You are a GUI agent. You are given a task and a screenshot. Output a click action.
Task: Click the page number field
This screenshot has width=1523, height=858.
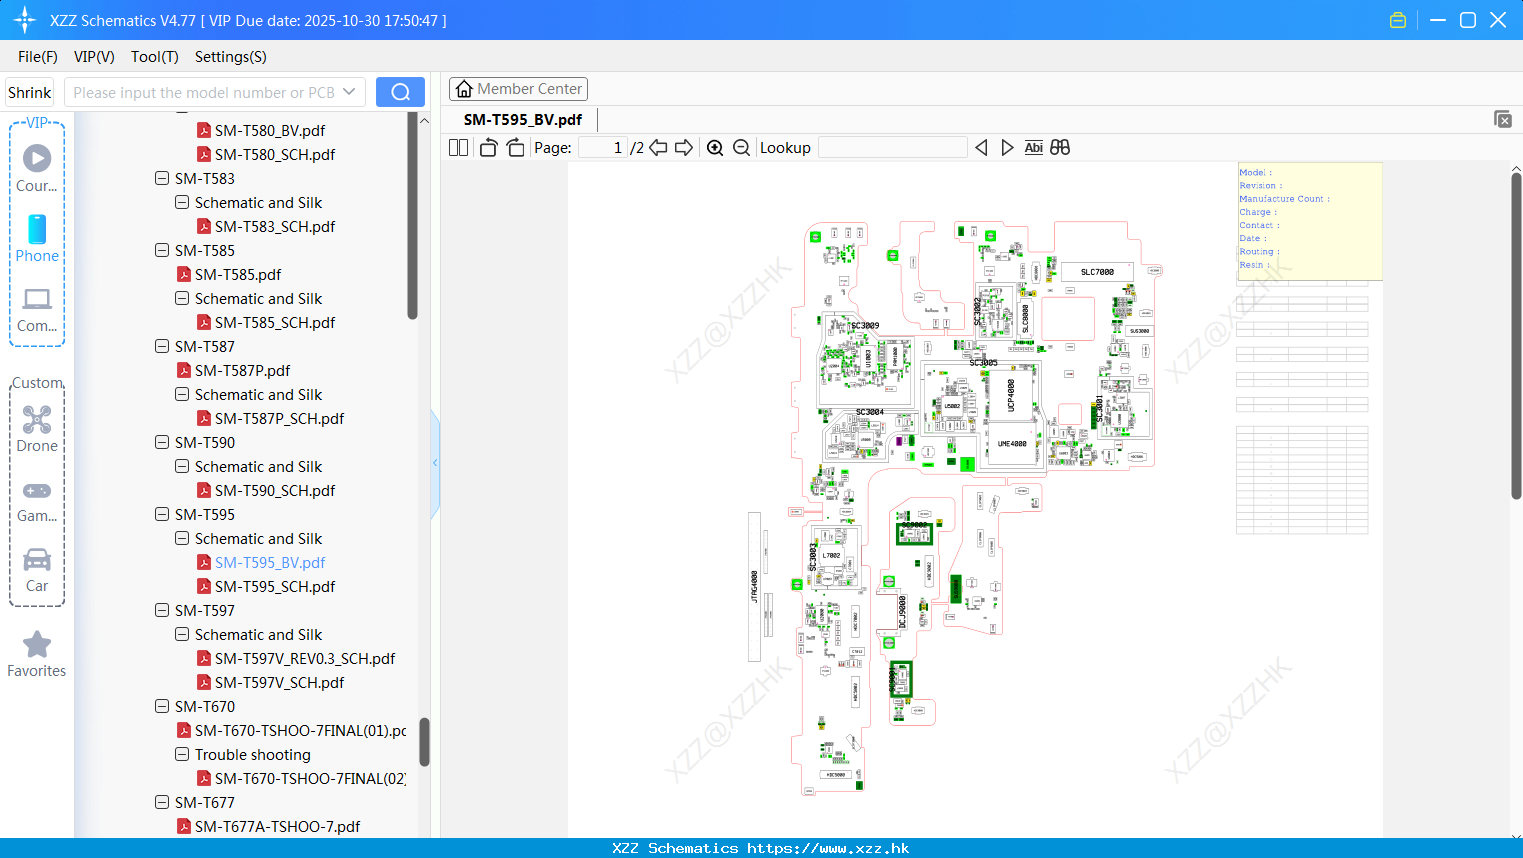[x=603, y=147]
